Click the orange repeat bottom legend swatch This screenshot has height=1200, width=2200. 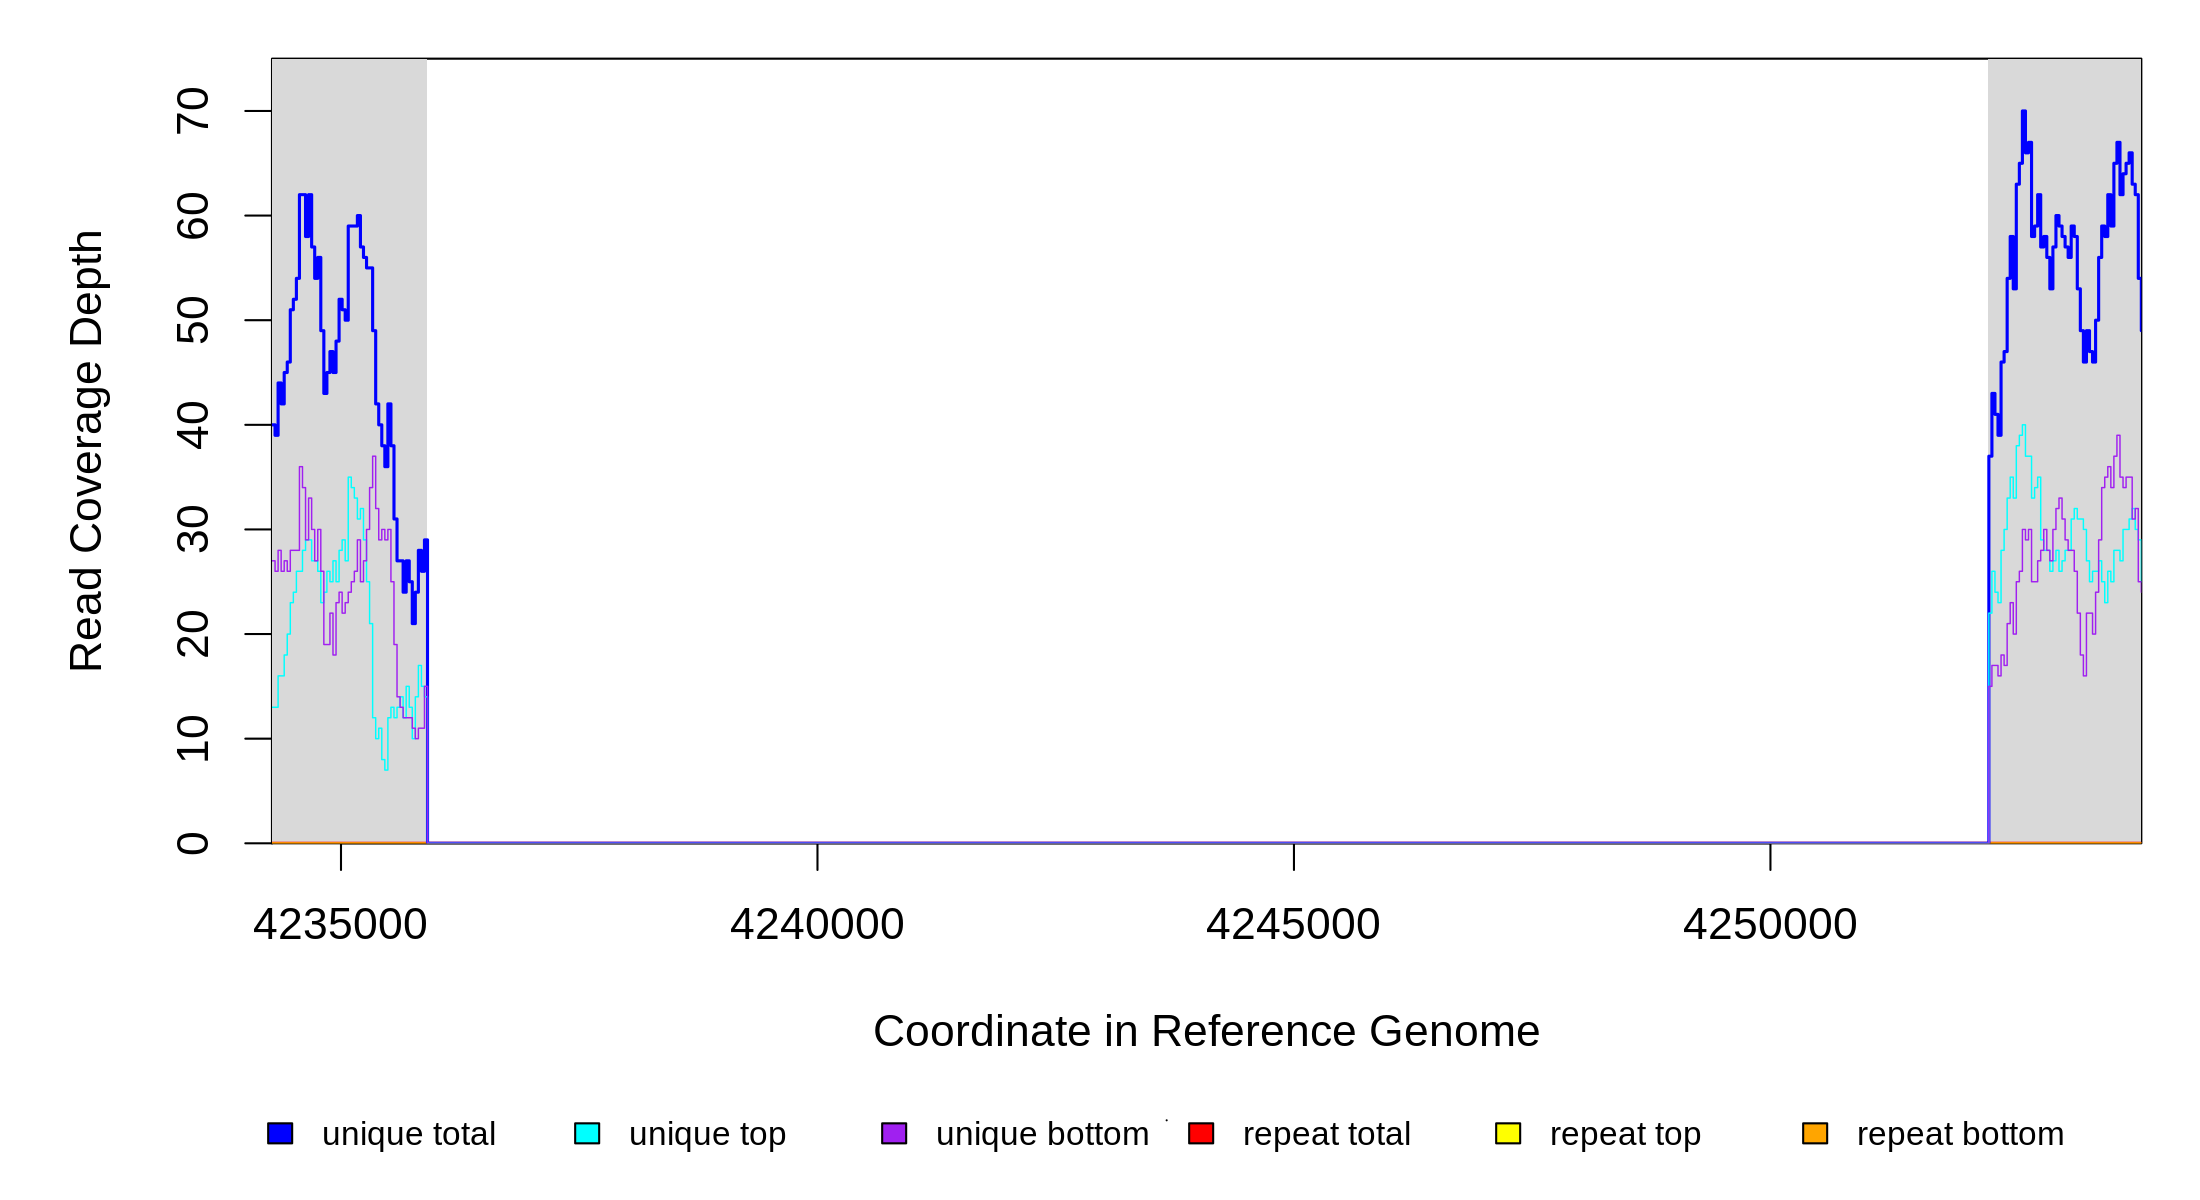pyautogui.click(x=1815, y=1133)
